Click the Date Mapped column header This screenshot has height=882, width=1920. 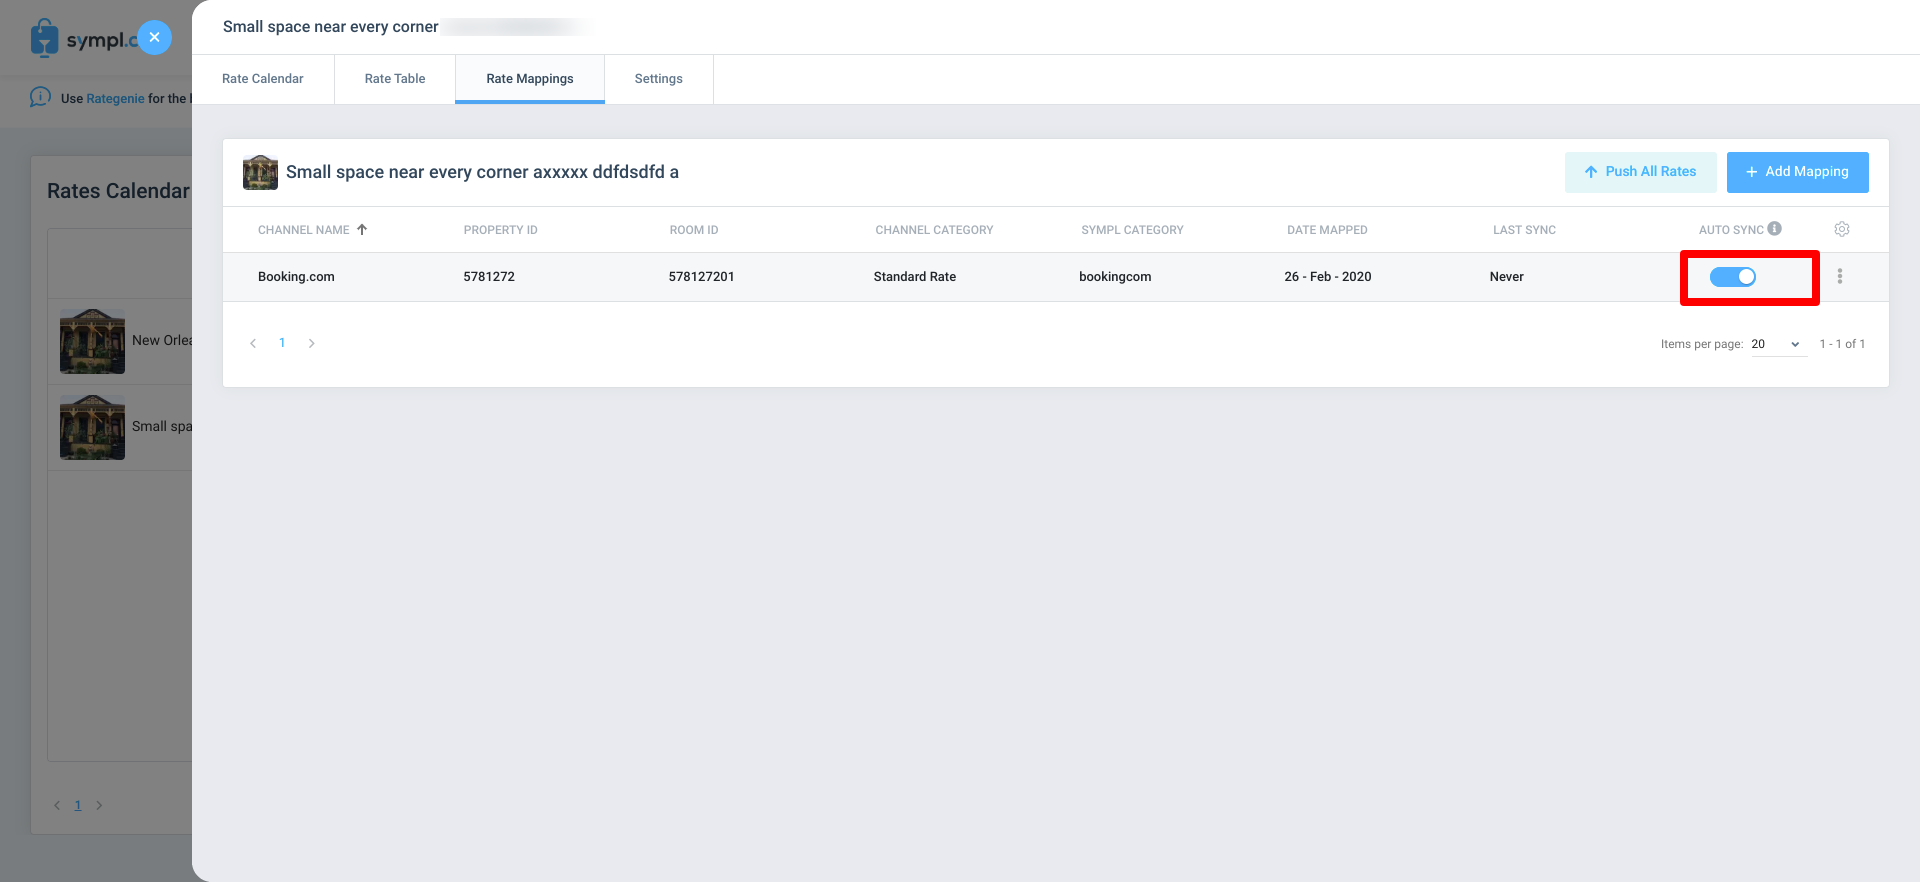tap(1327, 230)
